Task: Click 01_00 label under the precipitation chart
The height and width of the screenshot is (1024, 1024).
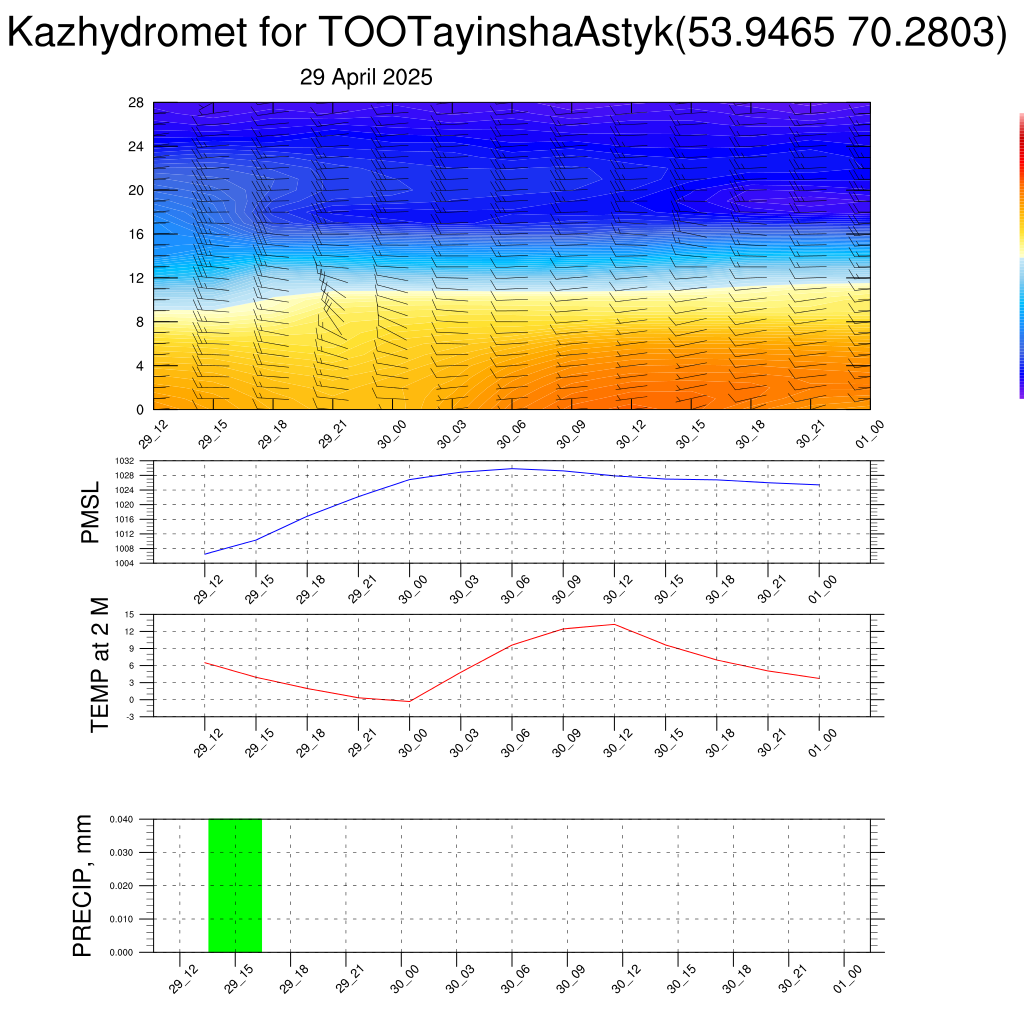Action: [x=848, y=978]
